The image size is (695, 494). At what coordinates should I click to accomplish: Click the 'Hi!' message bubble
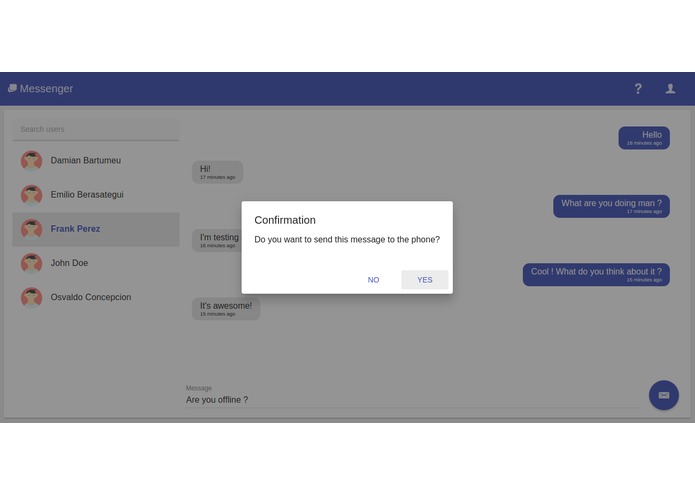tap(217, 172)
